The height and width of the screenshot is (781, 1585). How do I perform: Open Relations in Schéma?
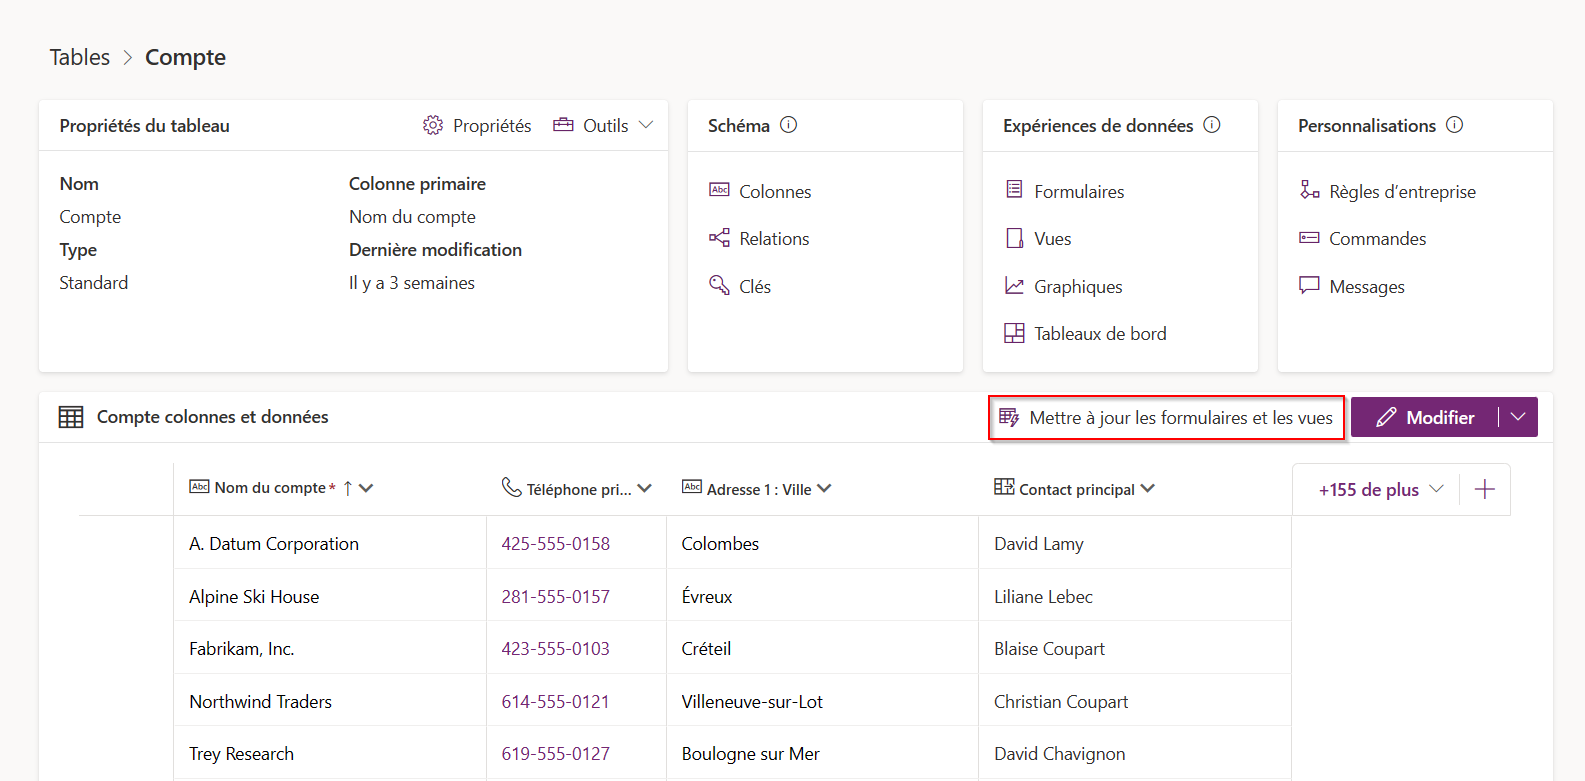pyautogui.click(x=774, y=238)
